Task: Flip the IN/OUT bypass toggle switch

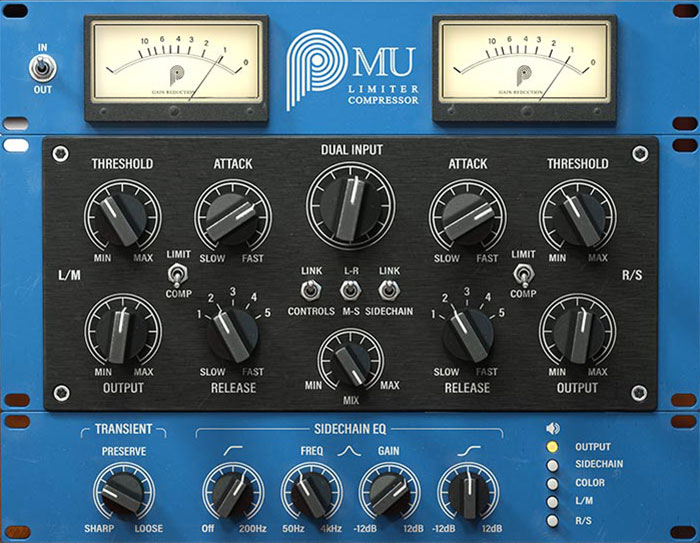Action: click(x=42, y=68)
